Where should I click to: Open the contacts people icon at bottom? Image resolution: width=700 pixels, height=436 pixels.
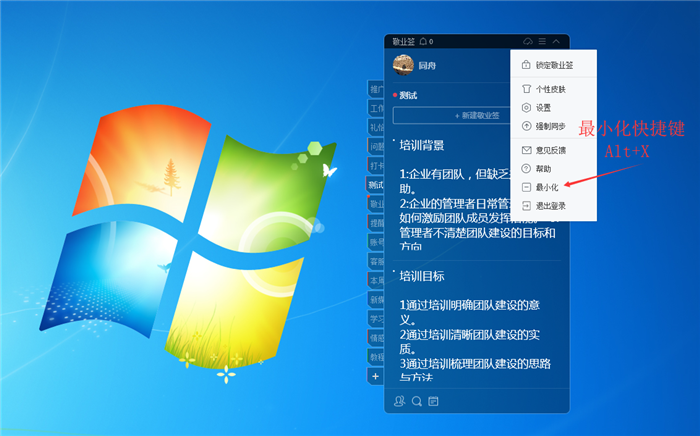point(399,401)
